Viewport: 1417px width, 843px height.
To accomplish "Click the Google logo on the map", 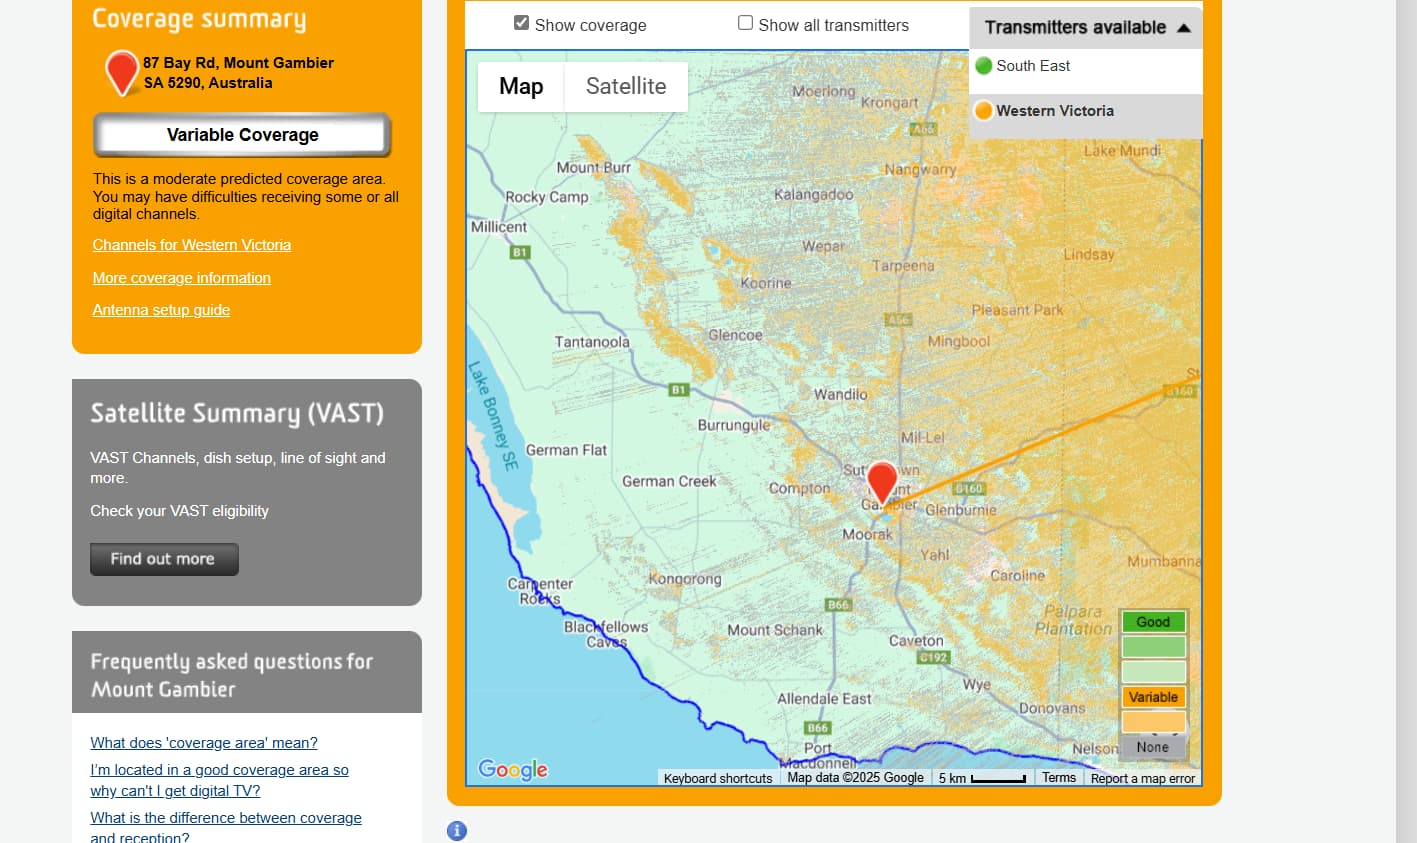I will point(513,769).
